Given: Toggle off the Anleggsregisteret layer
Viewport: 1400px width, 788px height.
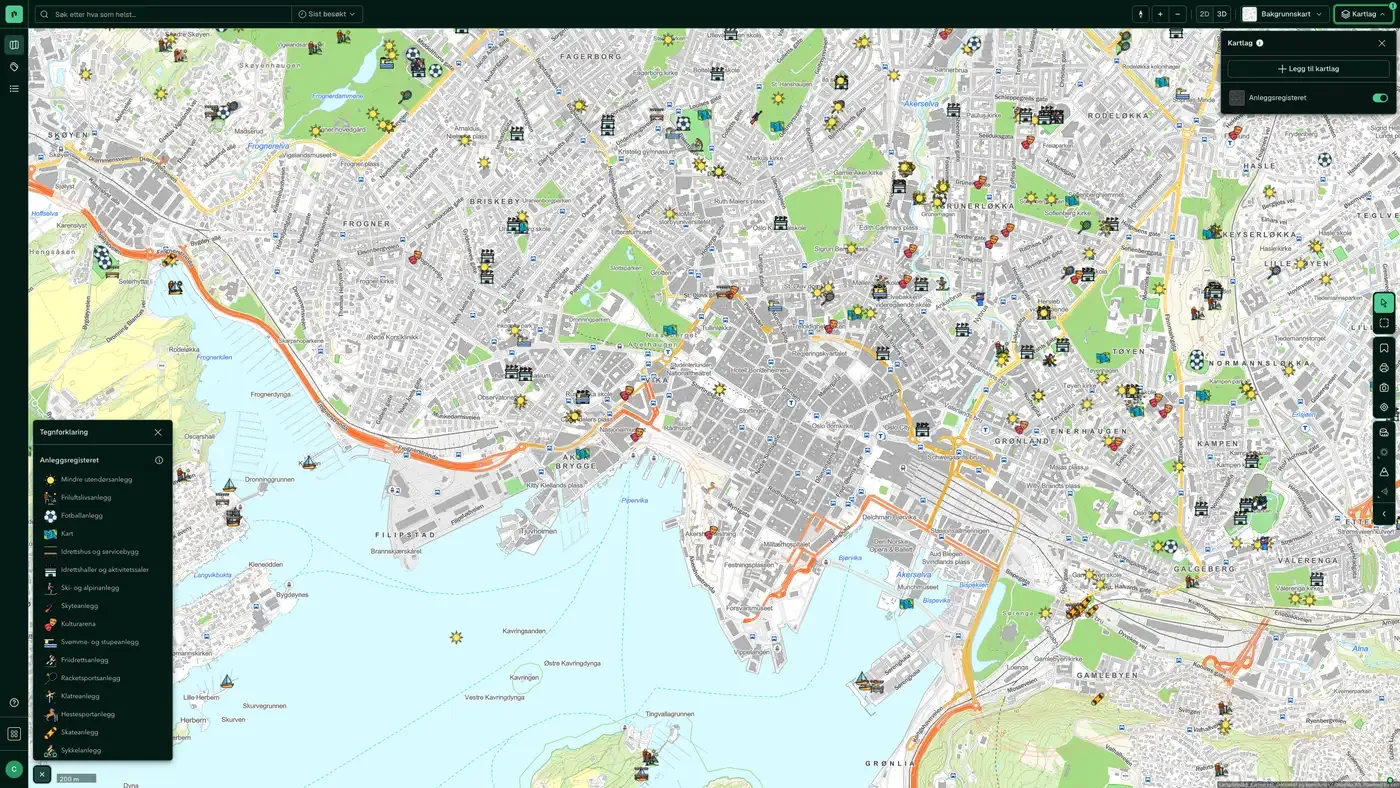Looking at the screenshot, I should click(1380, 98).
